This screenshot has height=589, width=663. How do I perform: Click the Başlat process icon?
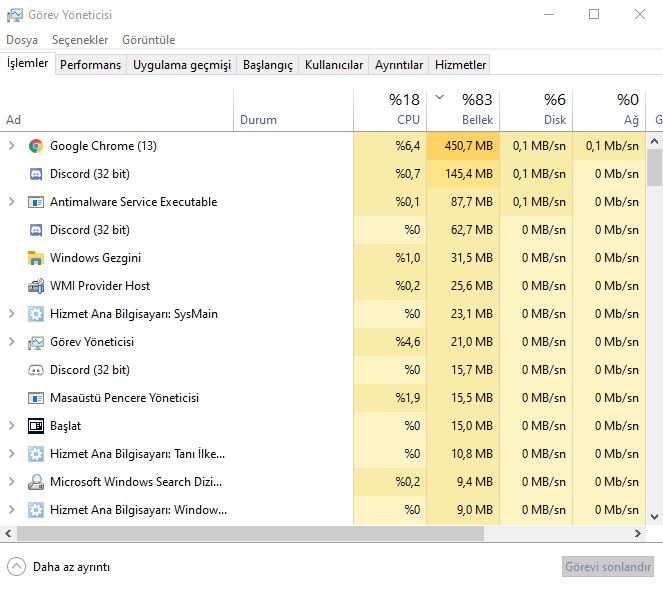36,426
